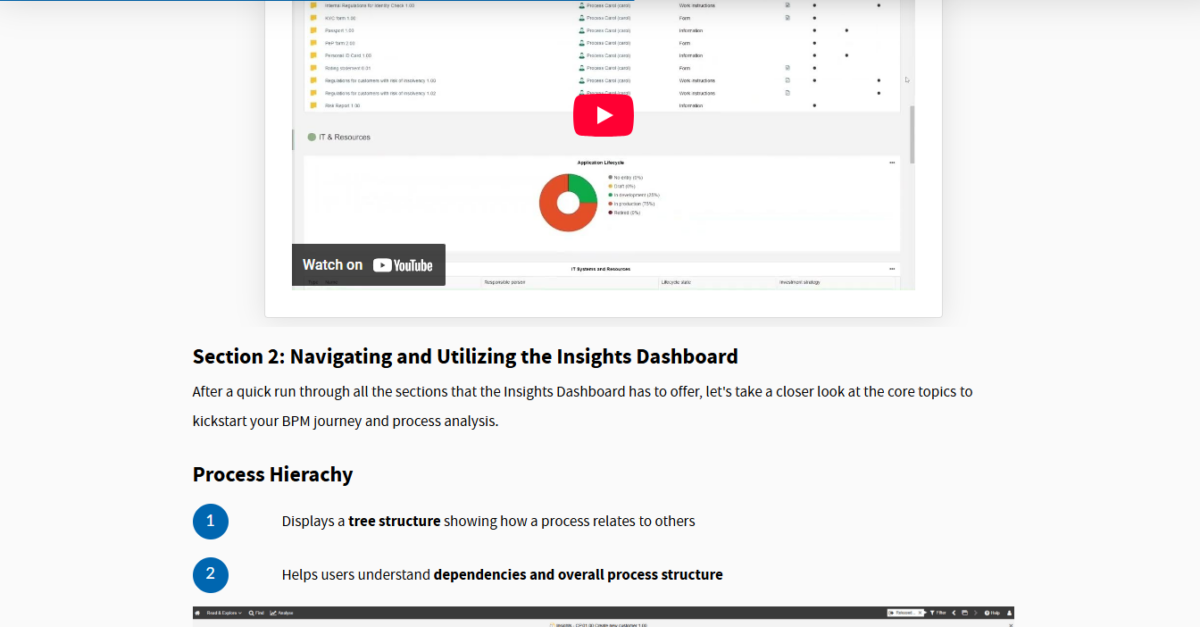Click the green In development donut segment
1200x627 pixels.
pyautogui.click(x=582, y=188)
